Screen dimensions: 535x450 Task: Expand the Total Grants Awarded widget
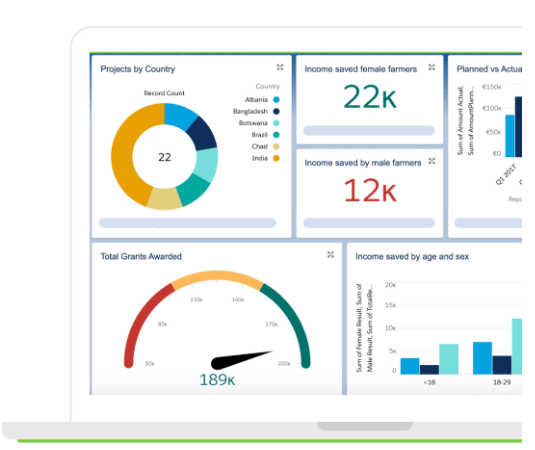(x=330, y=255)
